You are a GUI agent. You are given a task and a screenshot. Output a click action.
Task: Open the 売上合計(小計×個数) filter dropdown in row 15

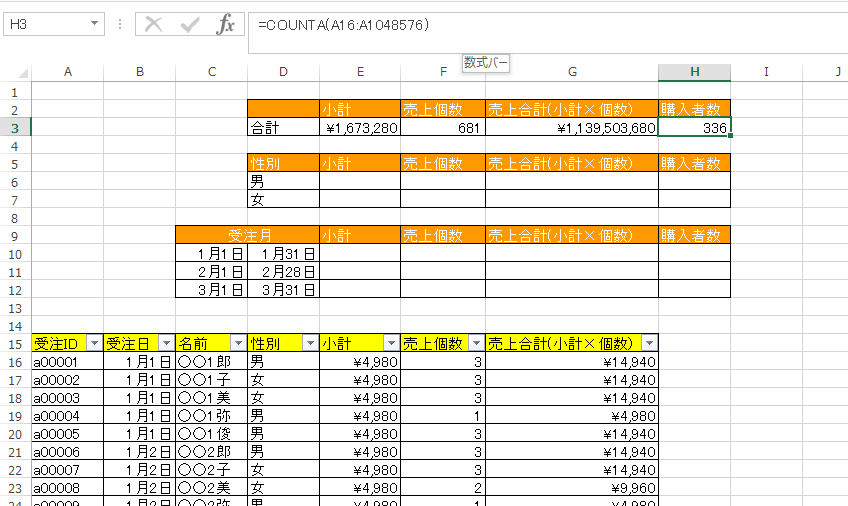[649, 343]
